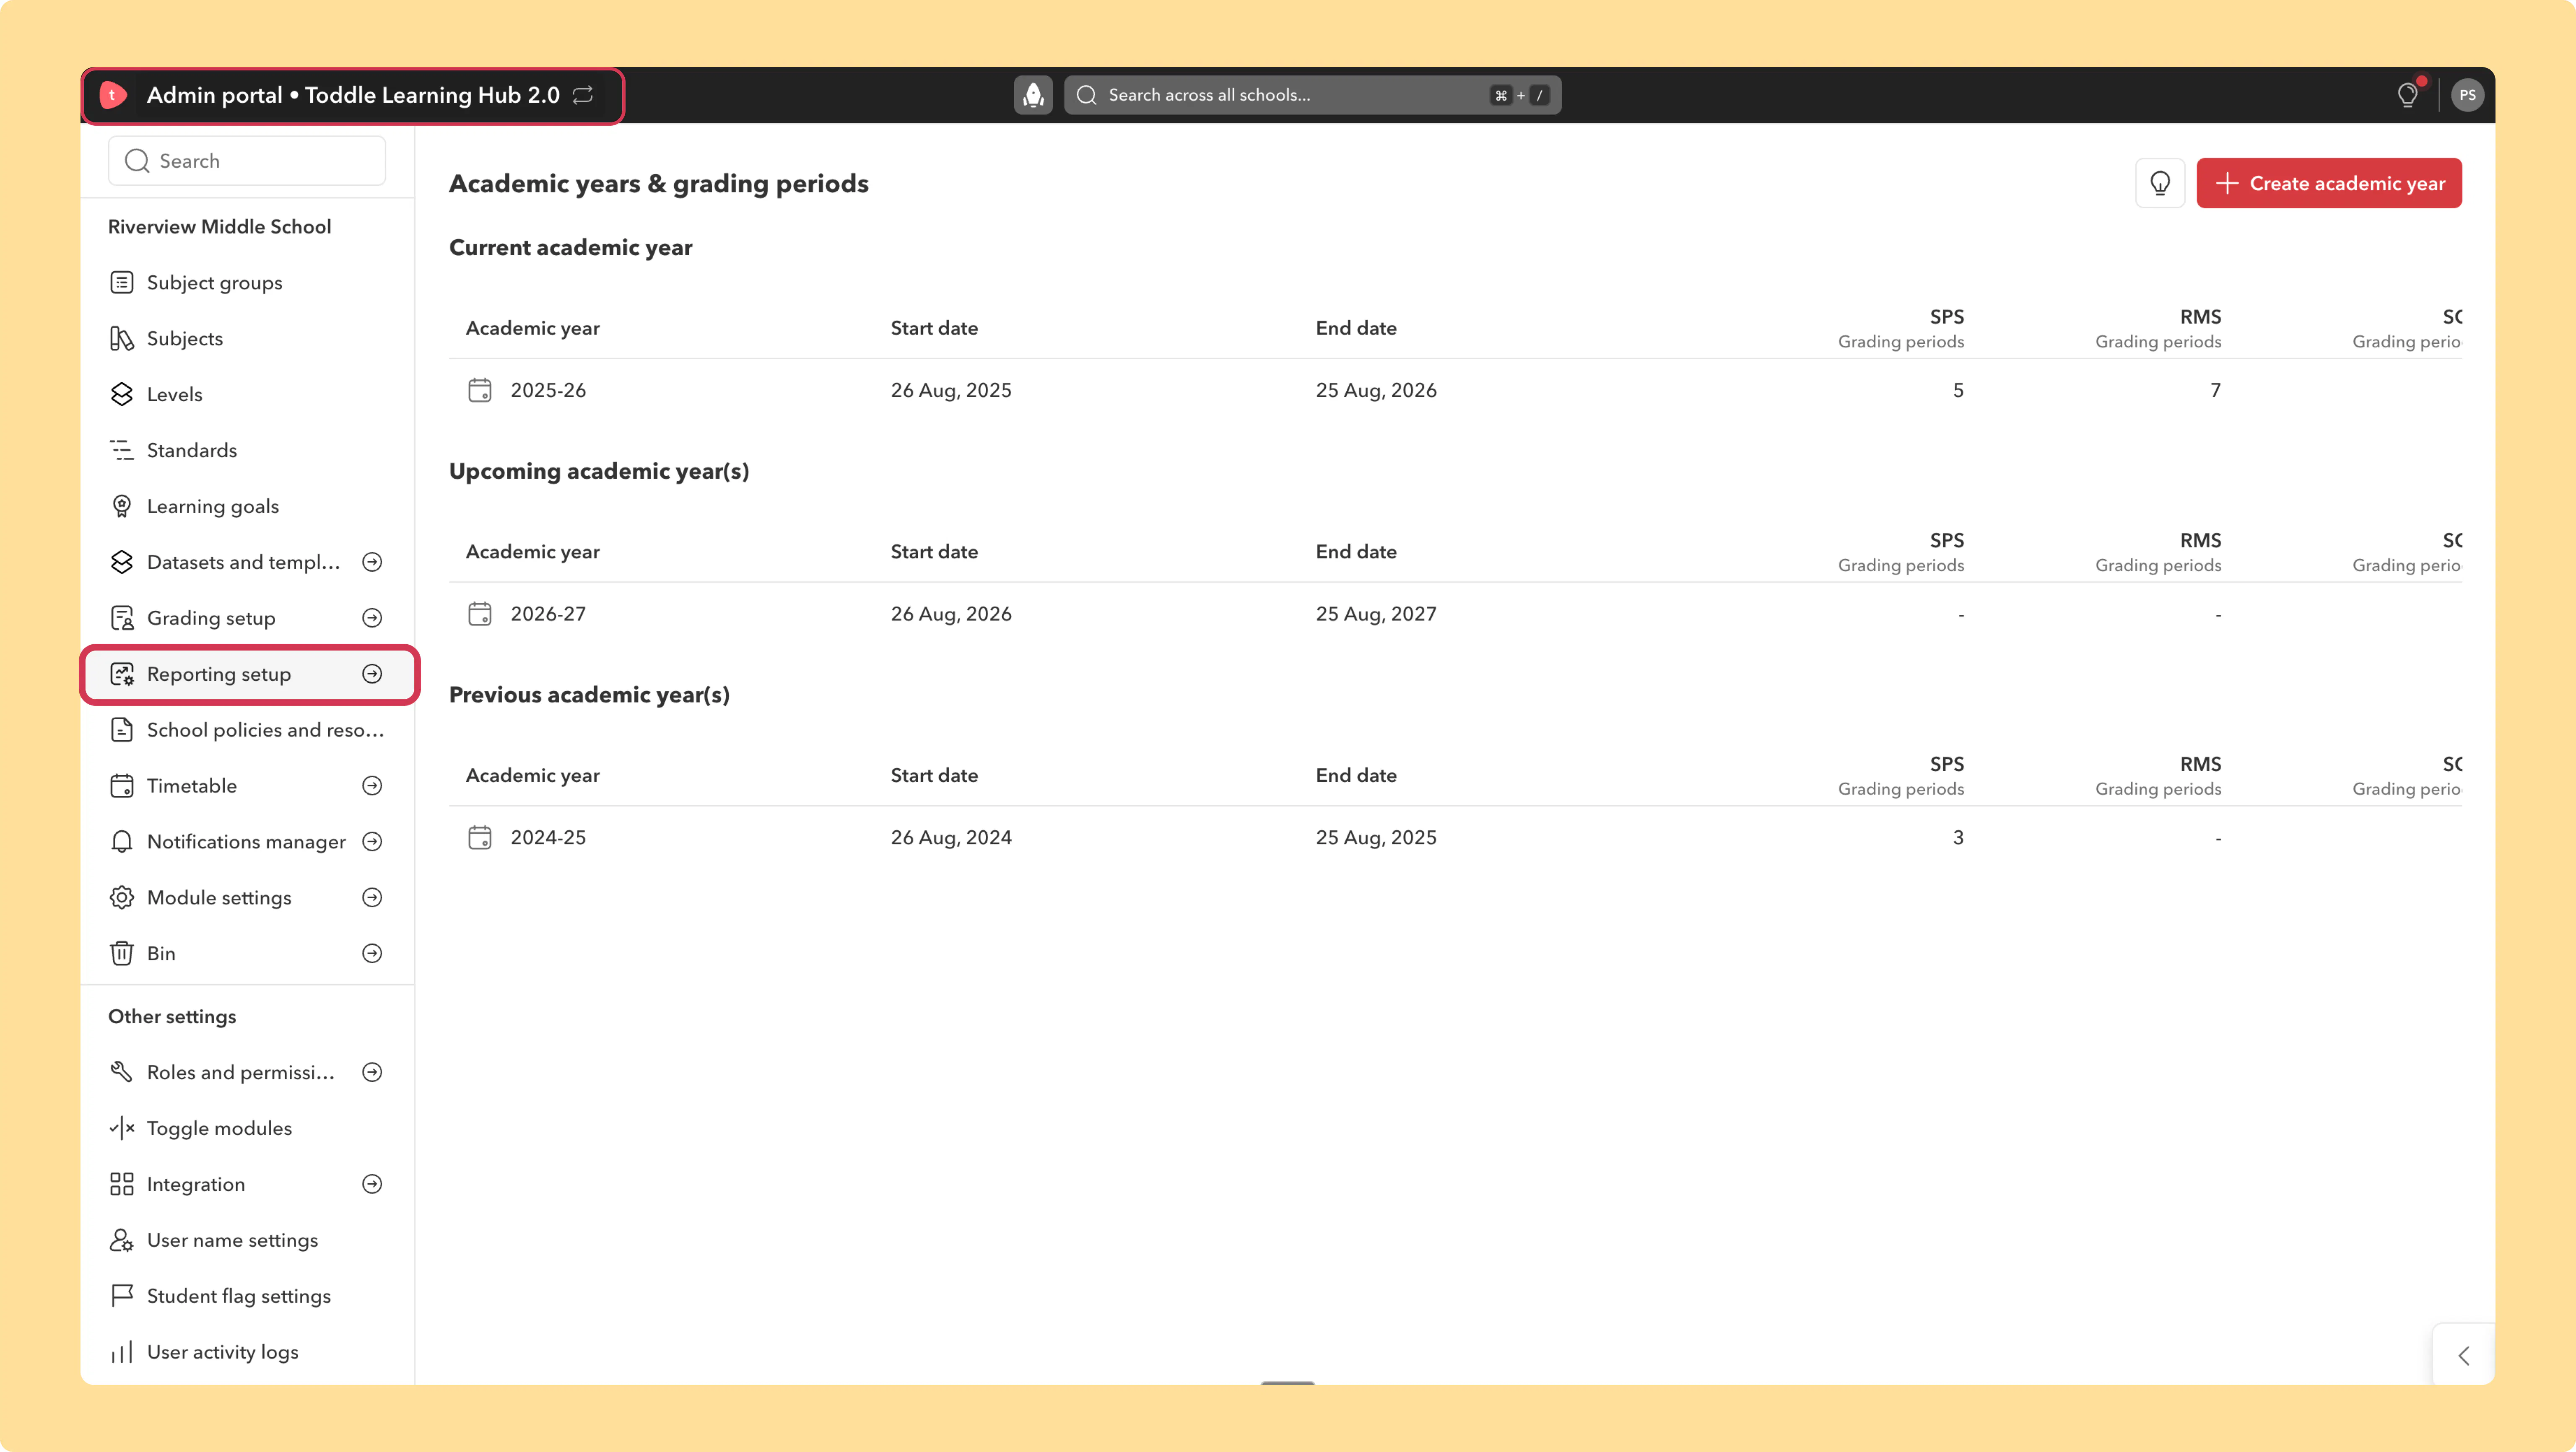This screenshot has width=2576, height=1452.
Task: Click the Datasets and templates icon
Action: pos(122,563)
